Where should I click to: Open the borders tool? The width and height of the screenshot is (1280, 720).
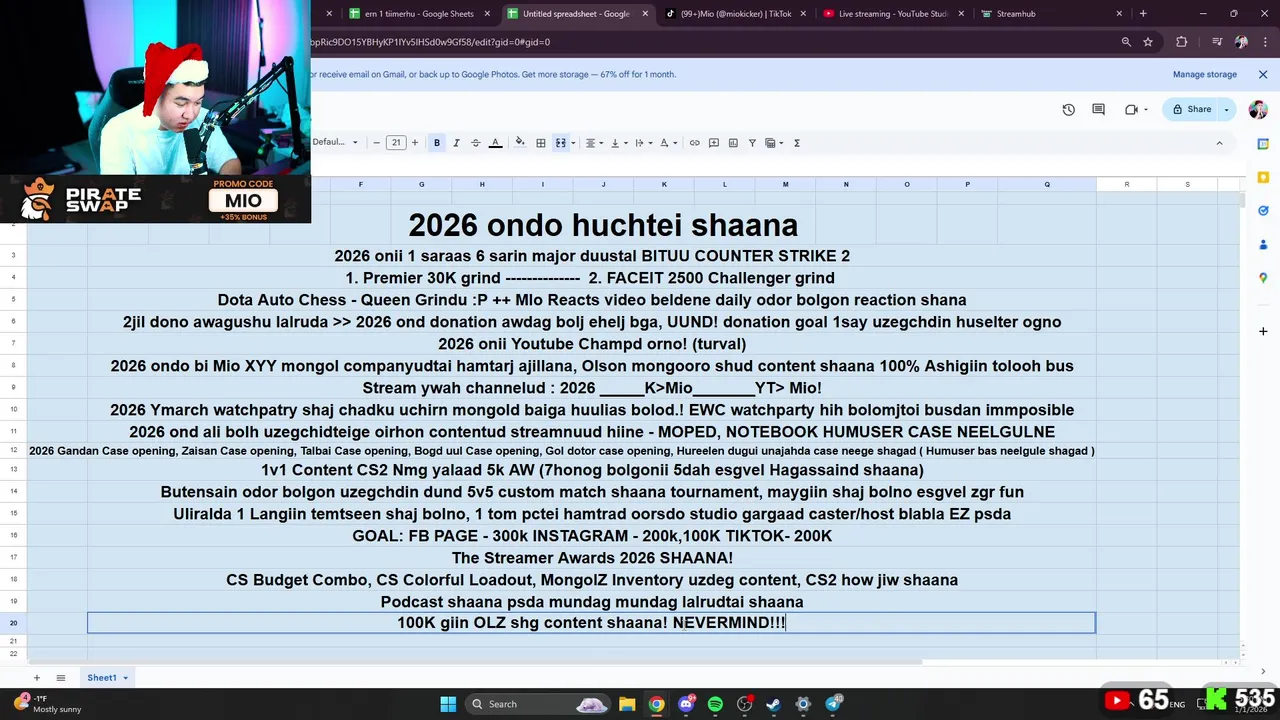coord(541,143)
